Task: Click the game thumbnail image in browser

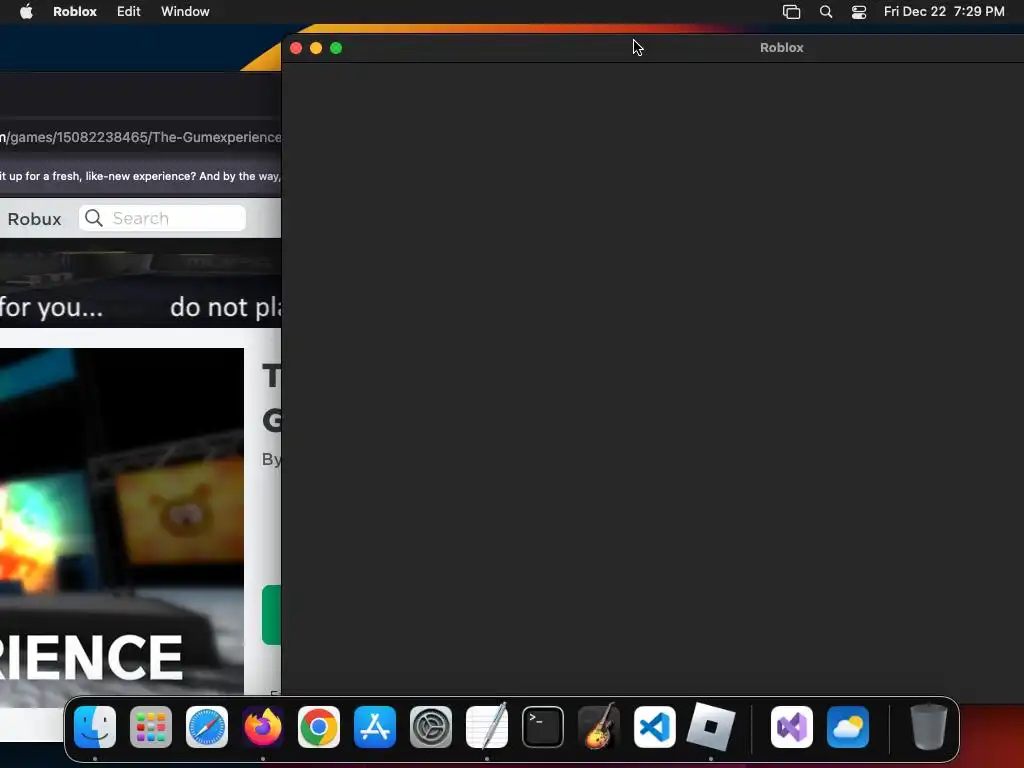Action: [121, 528]
